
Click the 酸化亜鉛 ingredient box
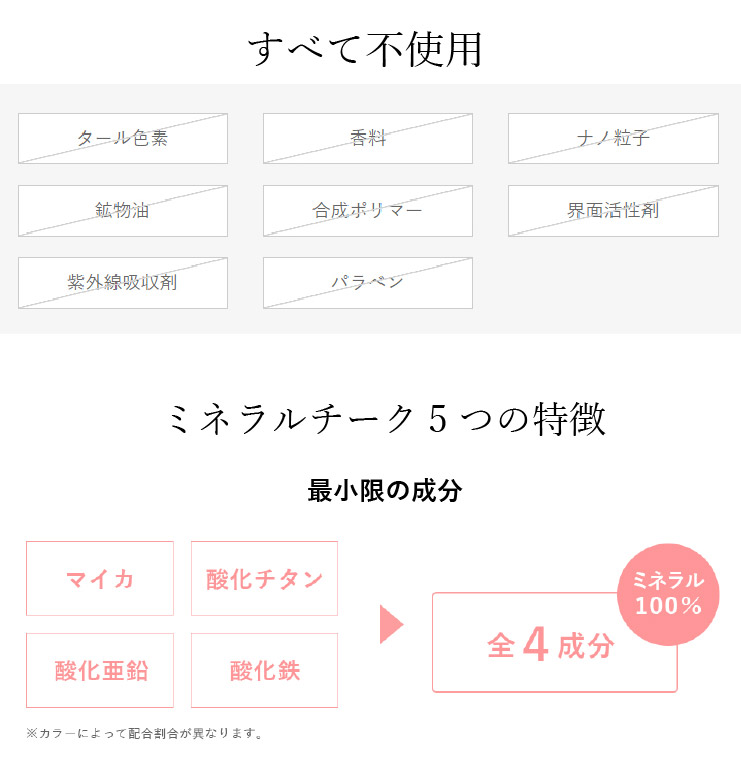[100, 670]
